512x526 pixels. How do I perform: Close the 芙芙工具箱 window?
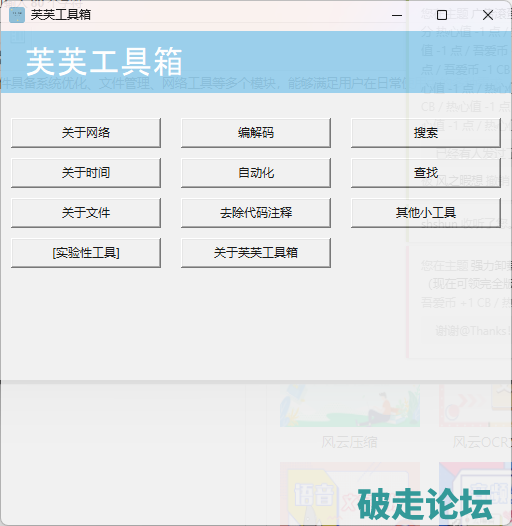[488, 15]
